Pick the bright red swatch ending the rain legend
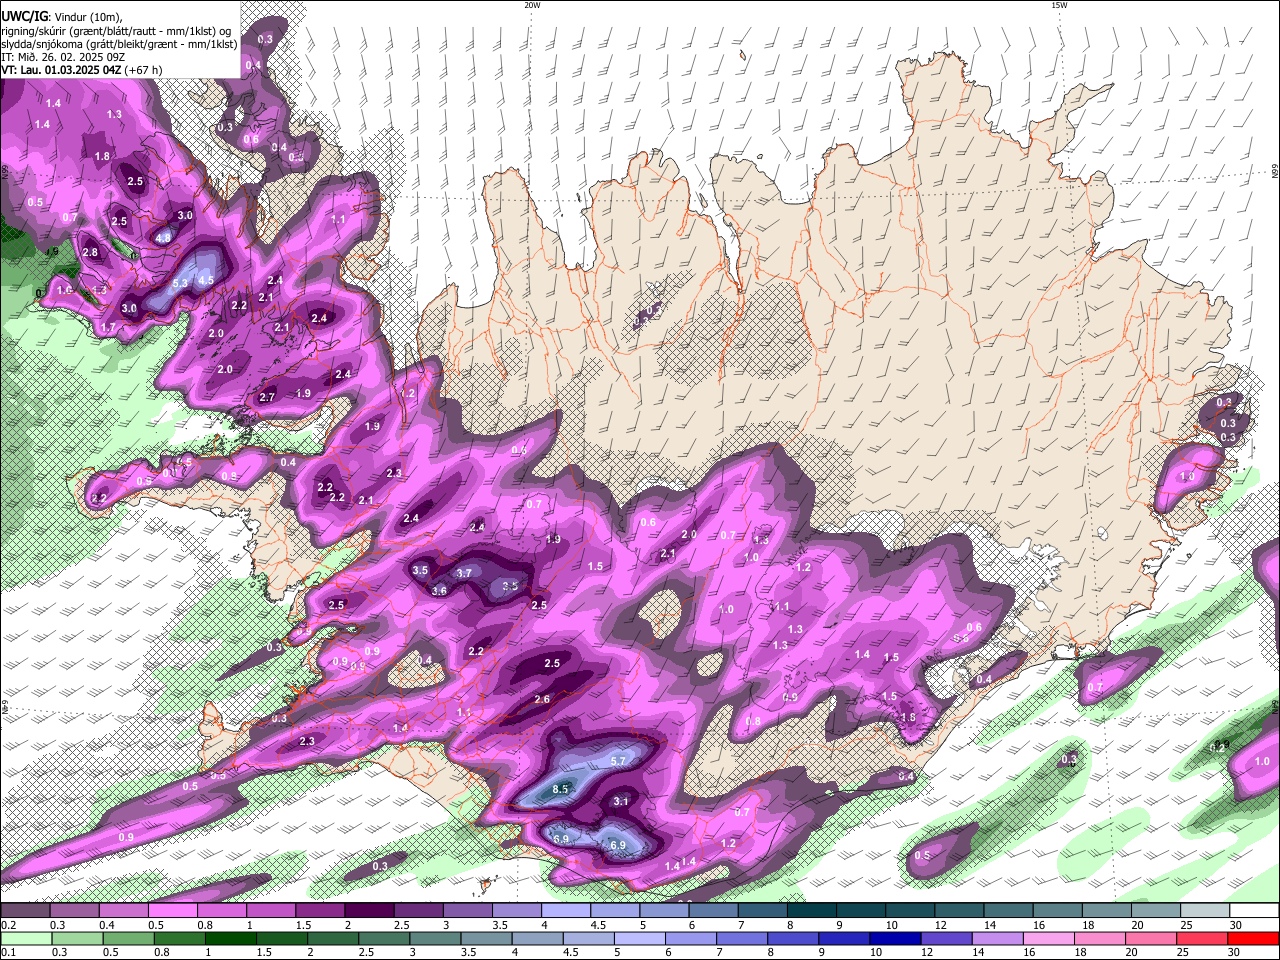The height and width of the screenshot is (960, 1280). point(1254,938)
